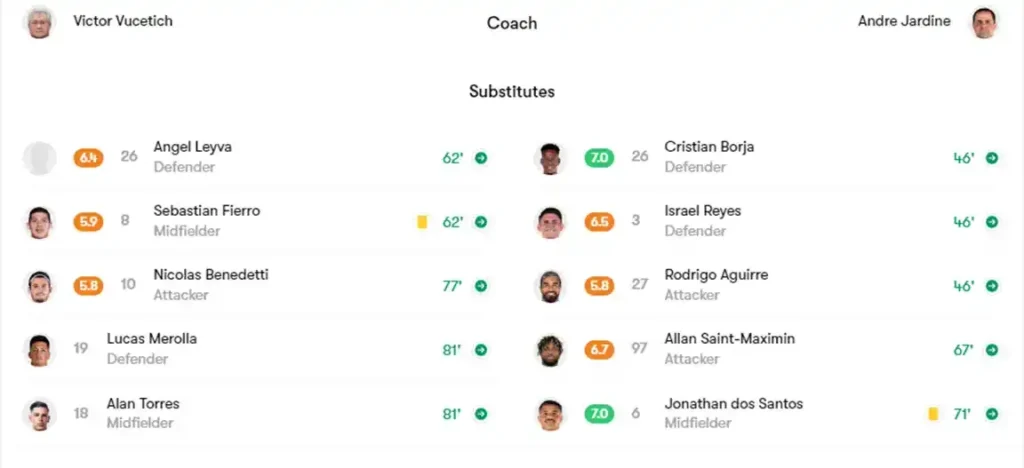Click the substitution arrow icon beside Cristian Borja
1024x468 pixels.
point(992,158)
